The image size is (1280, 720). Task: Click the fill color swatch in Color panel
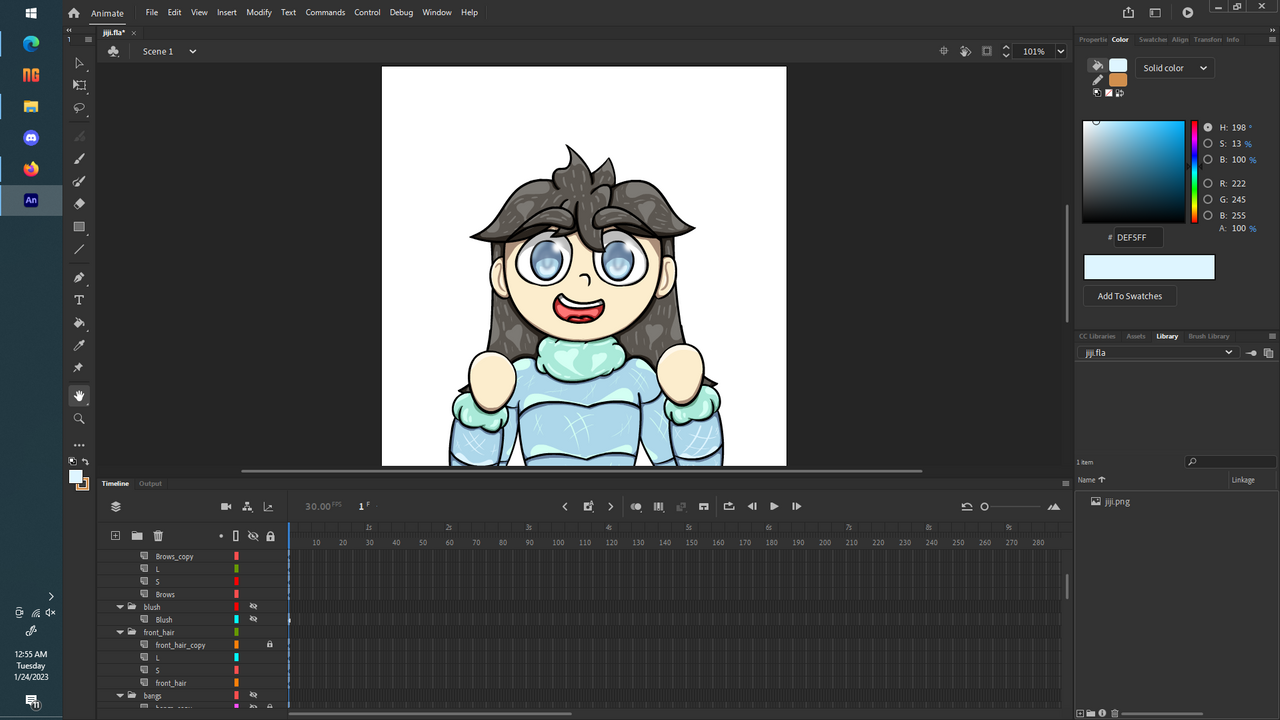coord(1118,65)
